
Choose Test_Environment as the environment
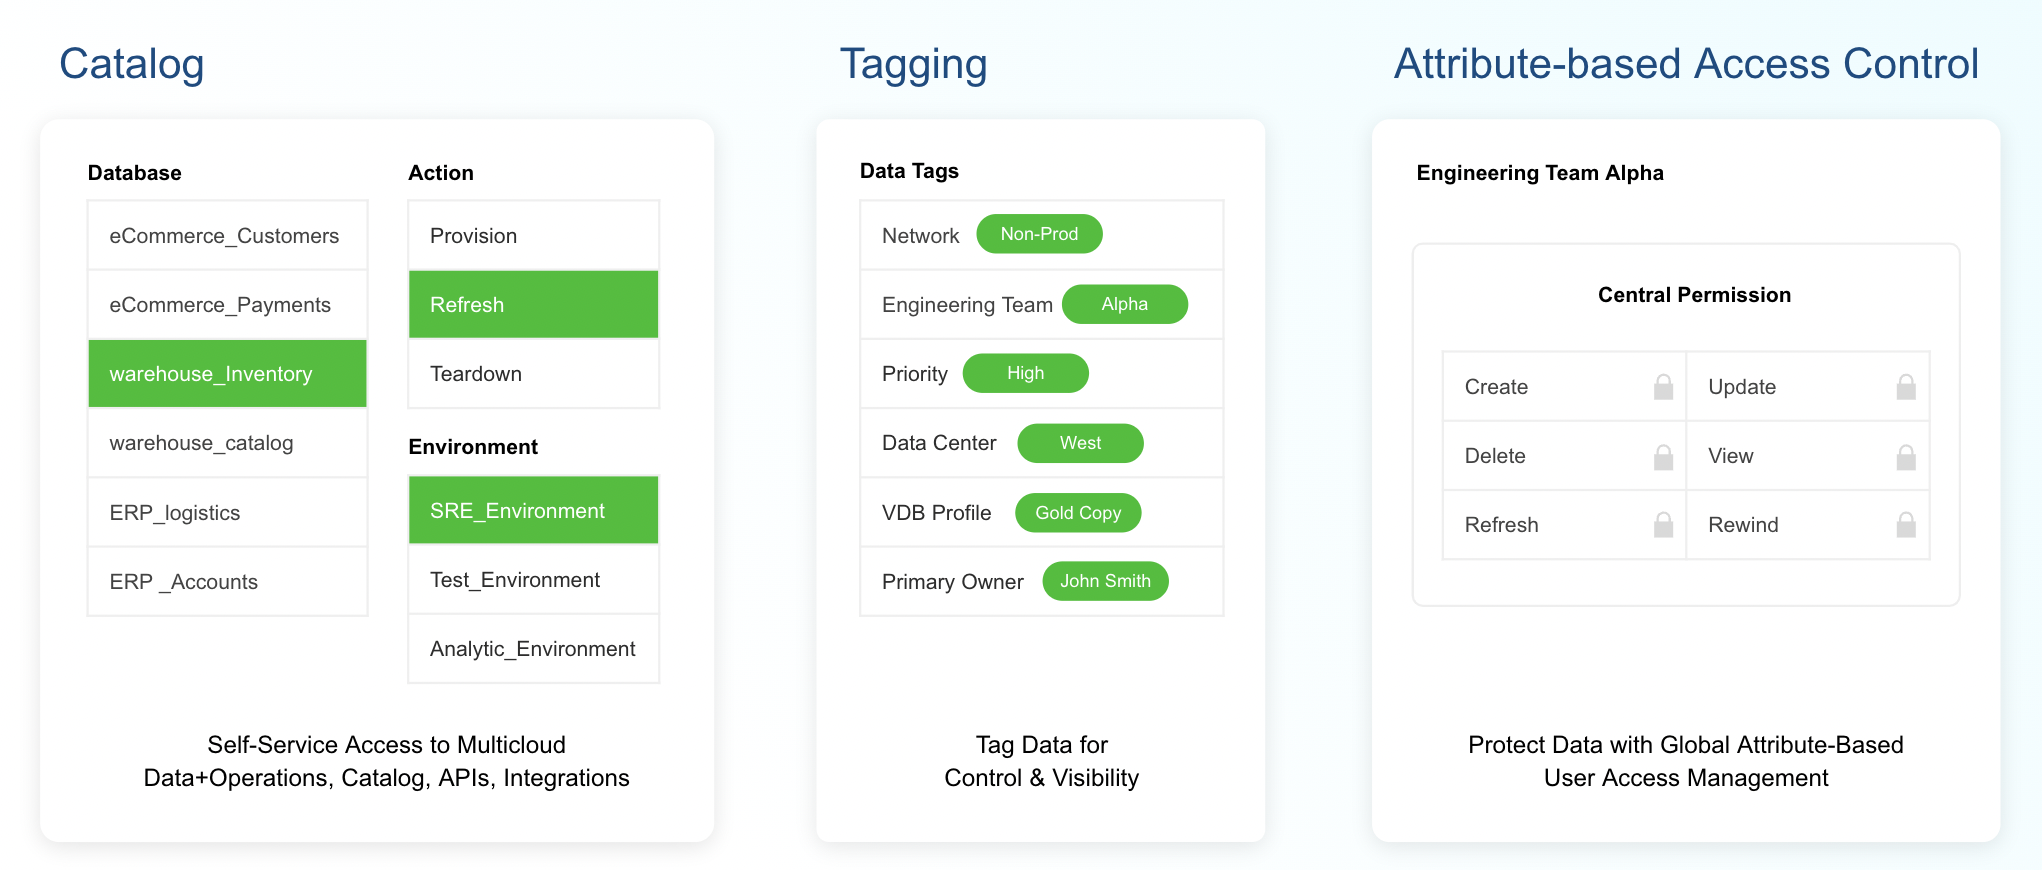tap(533, 580)
